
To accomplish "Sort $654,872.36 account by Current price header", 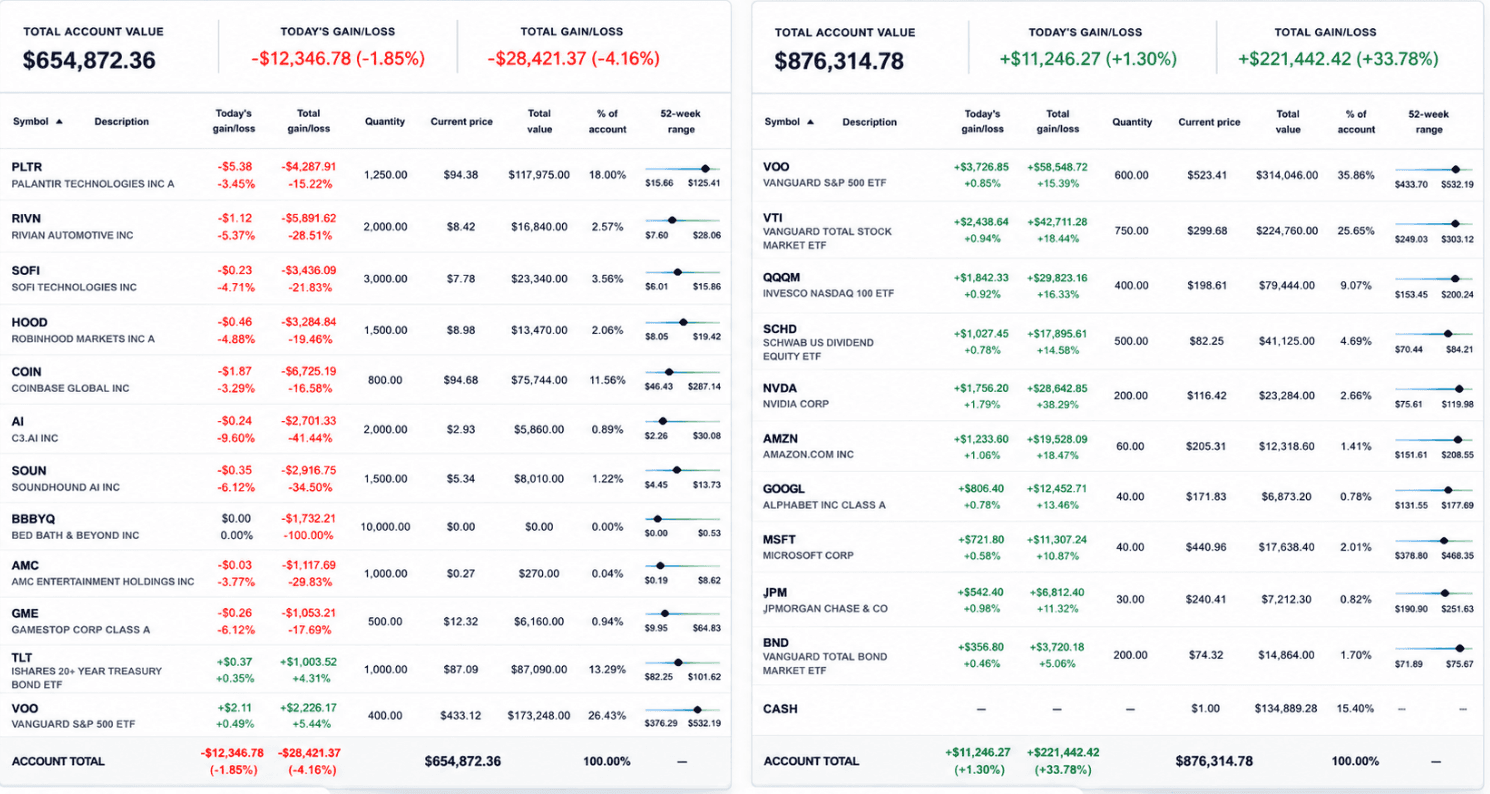I will [x=462, y=121].
